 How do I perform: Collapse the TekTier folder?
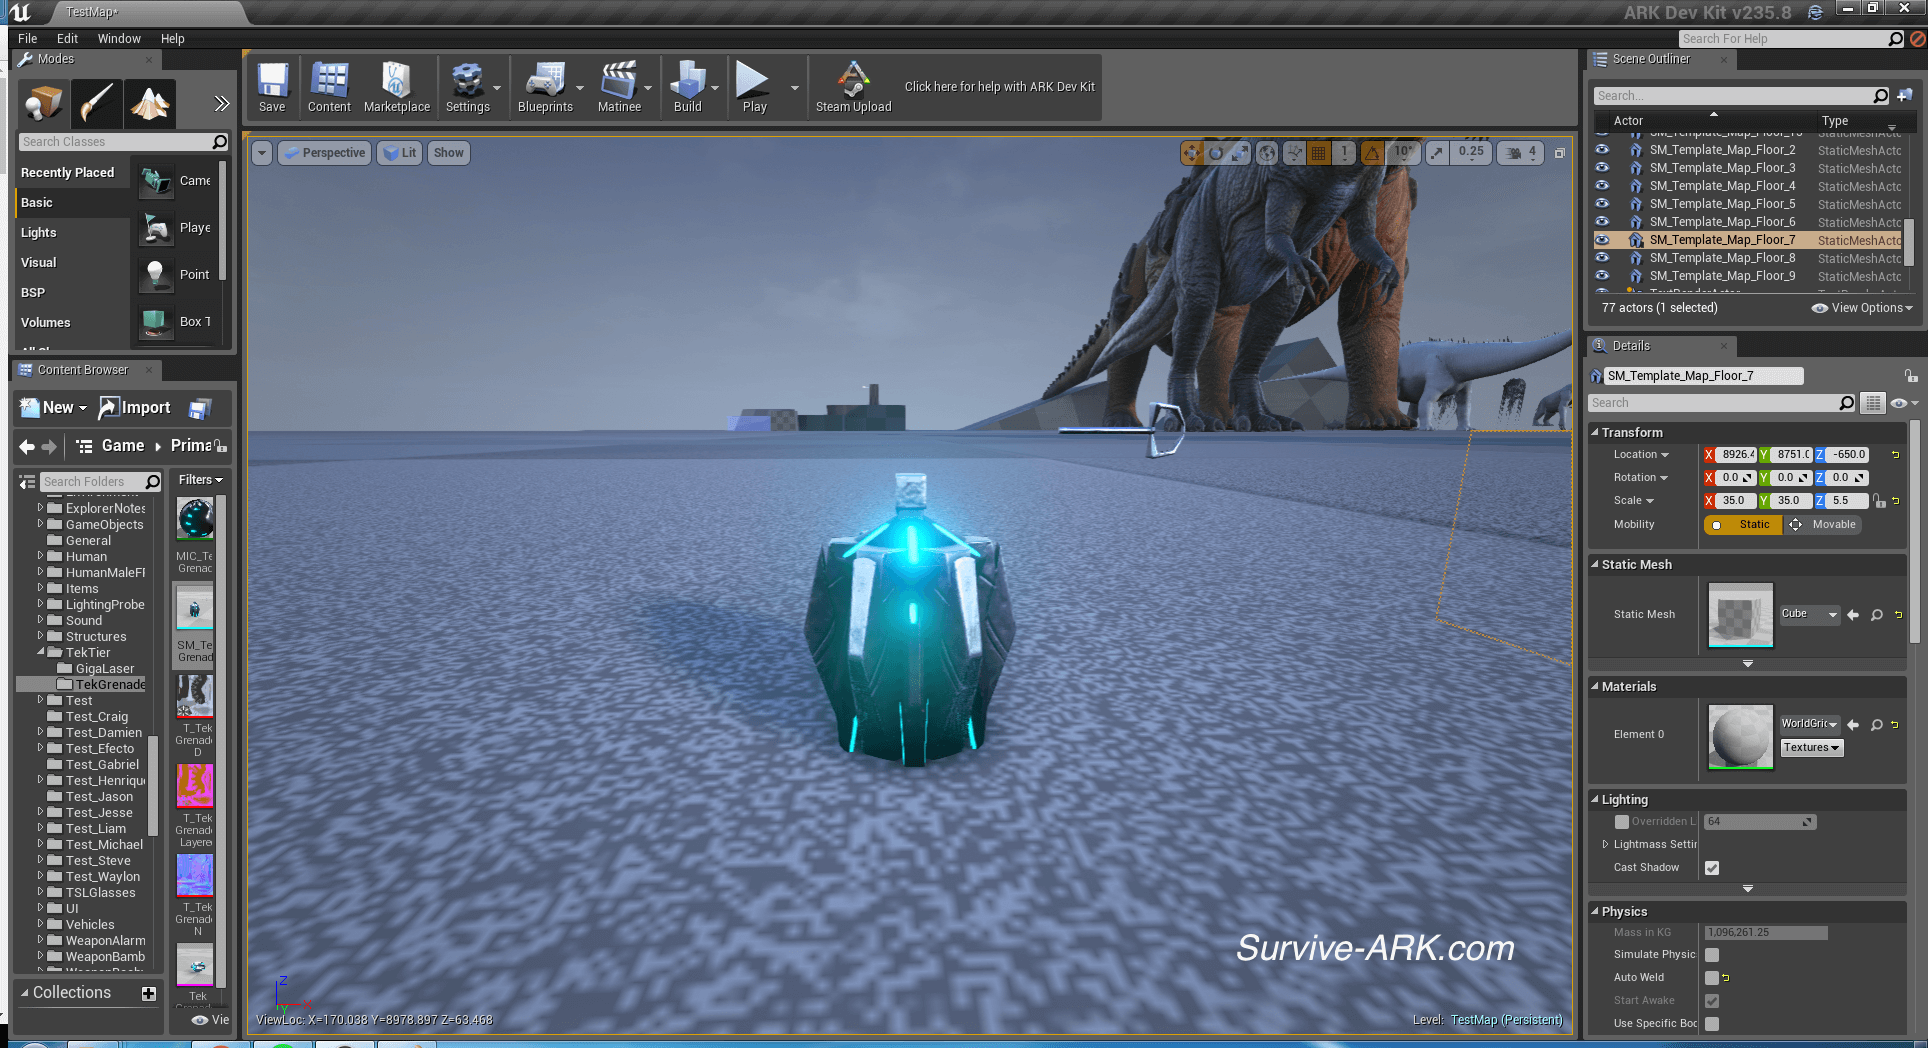[x=41, y=653]
